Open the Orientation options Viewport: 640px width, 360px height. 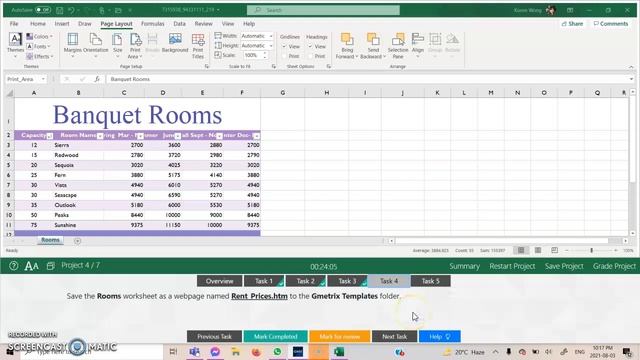click(96, 45)
